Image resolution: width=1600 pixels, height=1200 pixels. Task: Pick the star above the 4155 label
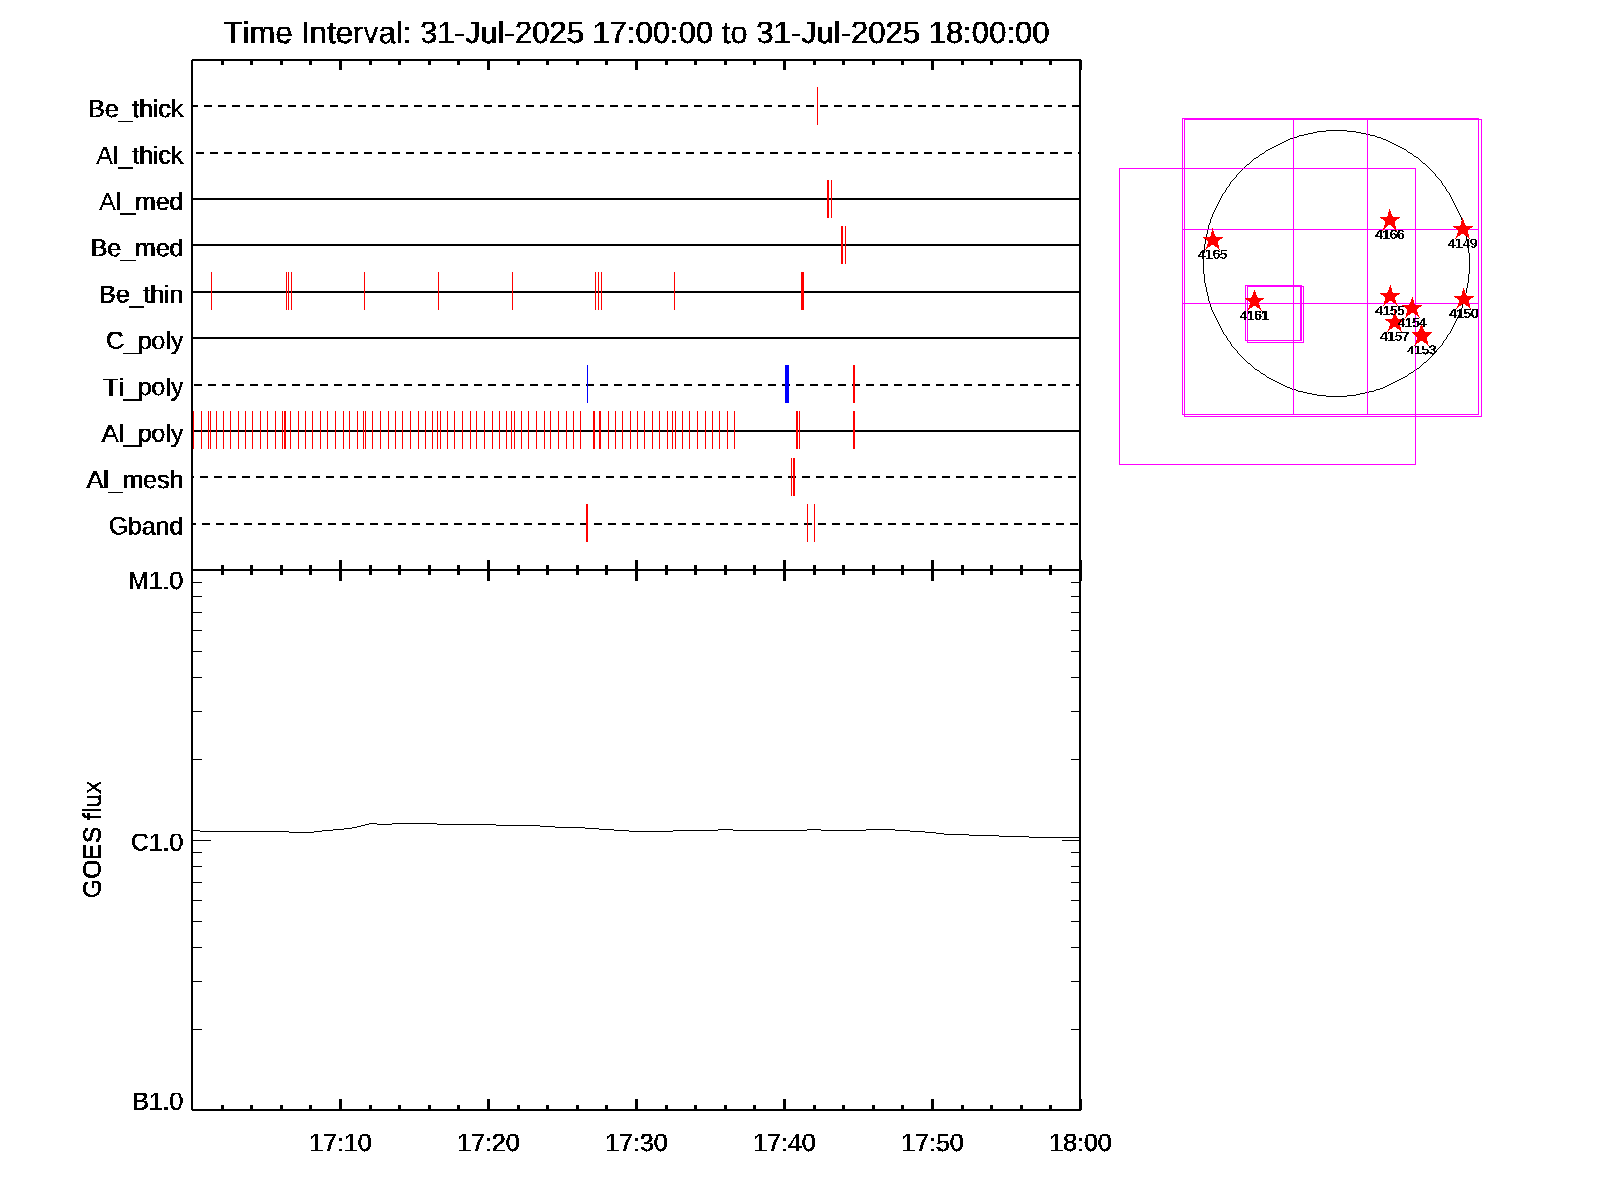tap(1389, 296)
